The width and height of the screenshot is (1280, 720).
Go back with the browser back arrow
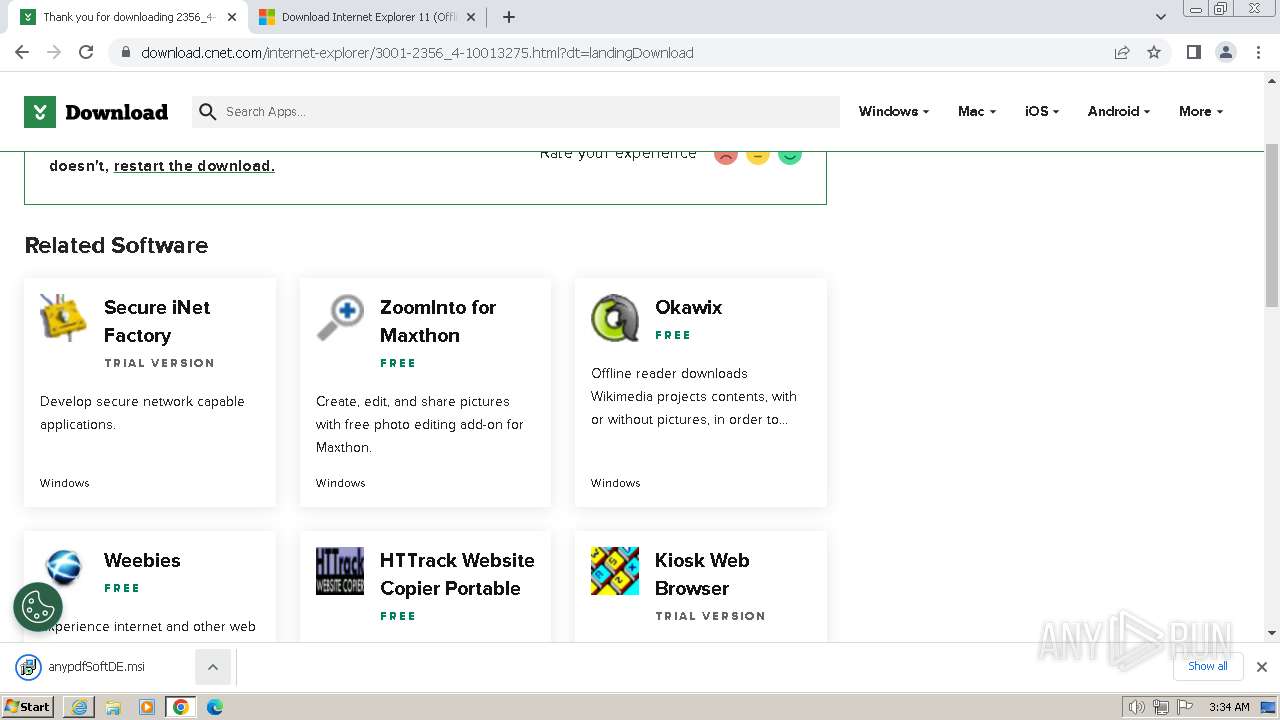[22, 52]
